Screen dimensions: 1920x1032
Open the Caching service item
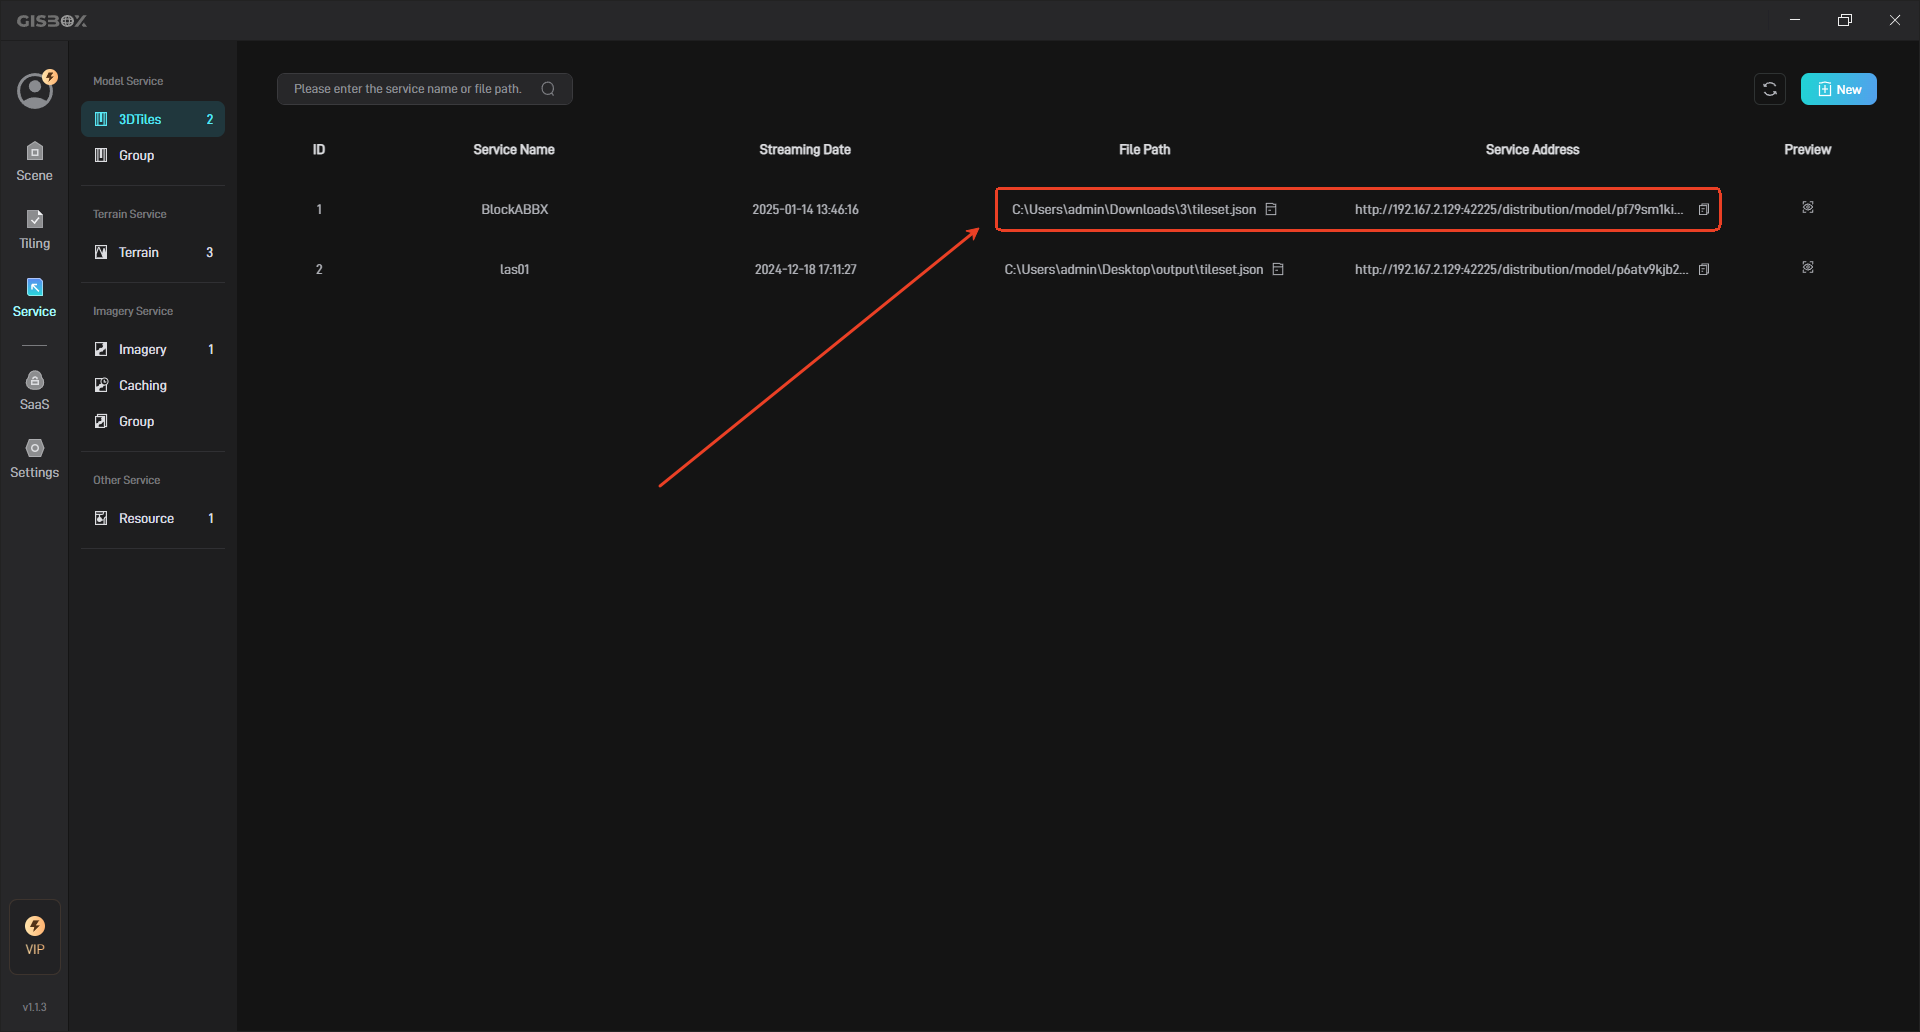pyautogui.click(x=153, y=385)
